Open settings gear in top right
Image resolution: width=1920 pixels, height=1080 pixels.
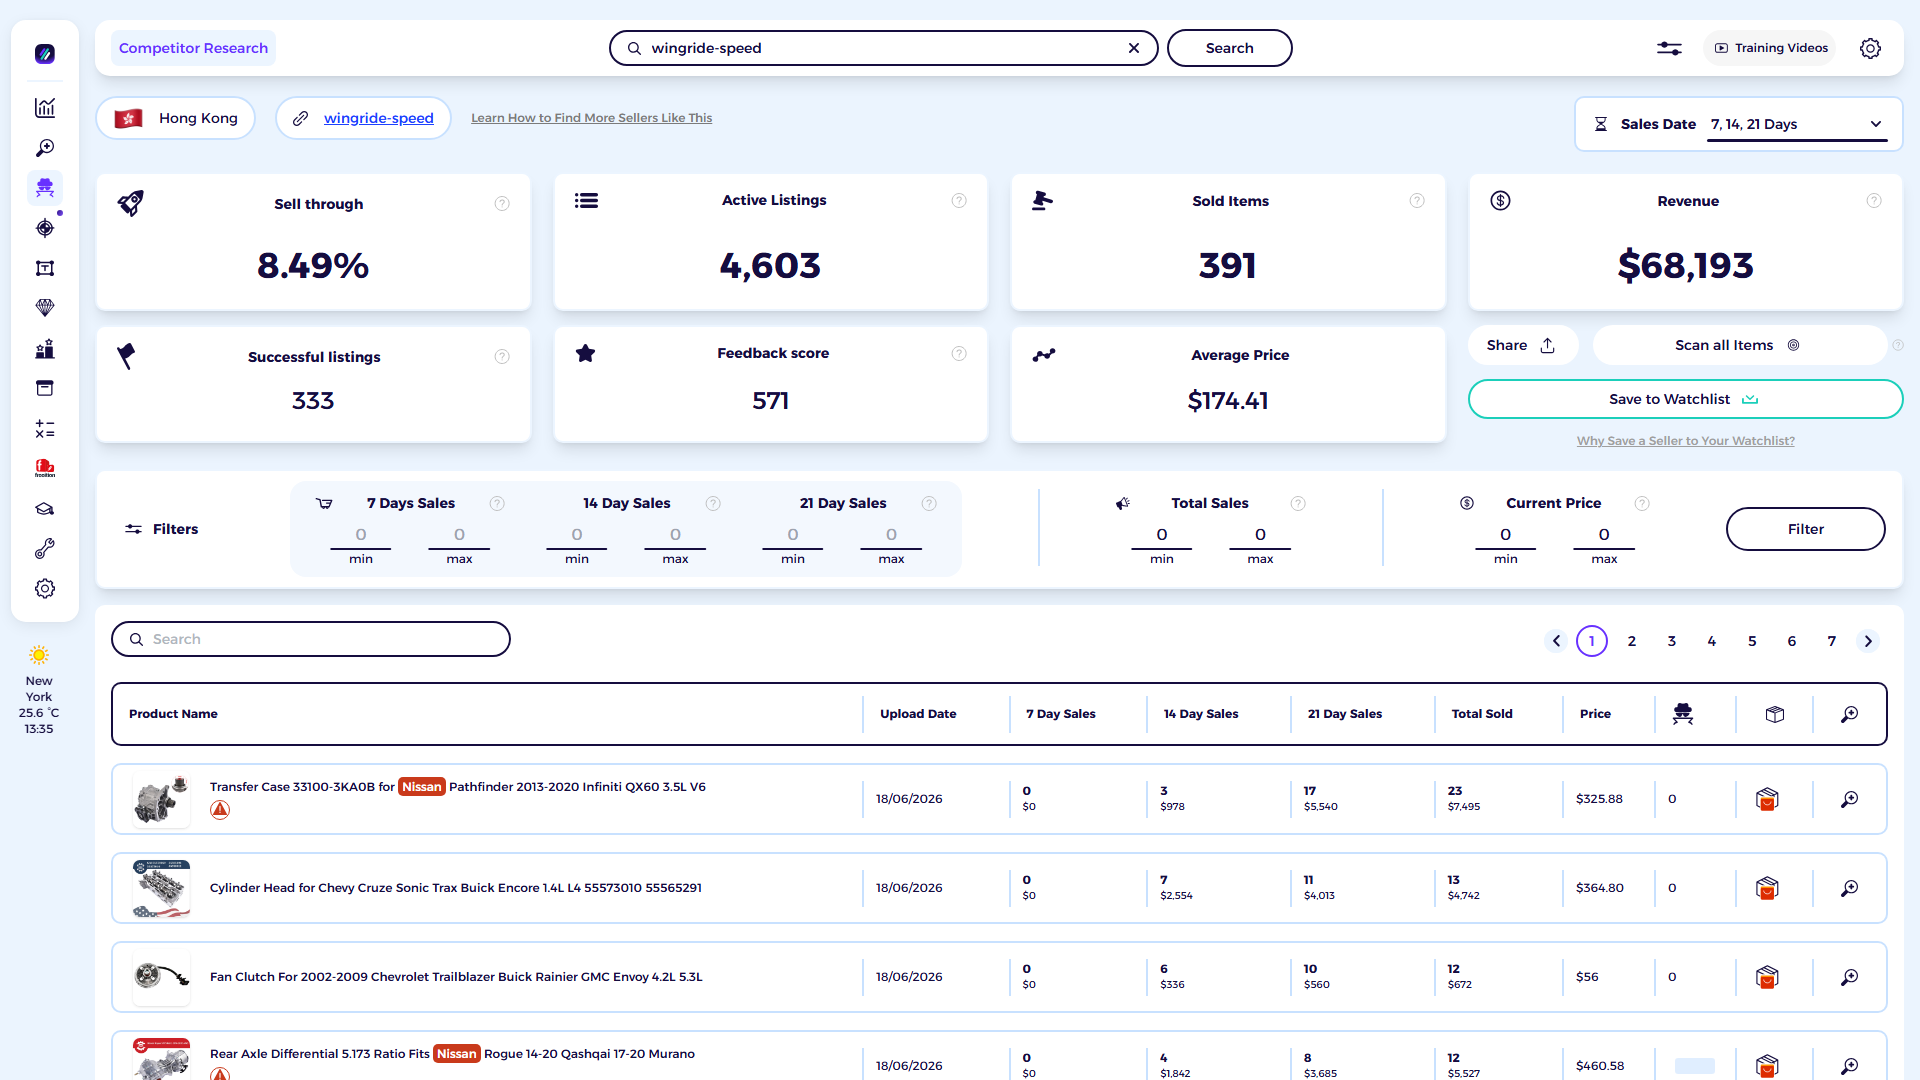(1870, 48)
